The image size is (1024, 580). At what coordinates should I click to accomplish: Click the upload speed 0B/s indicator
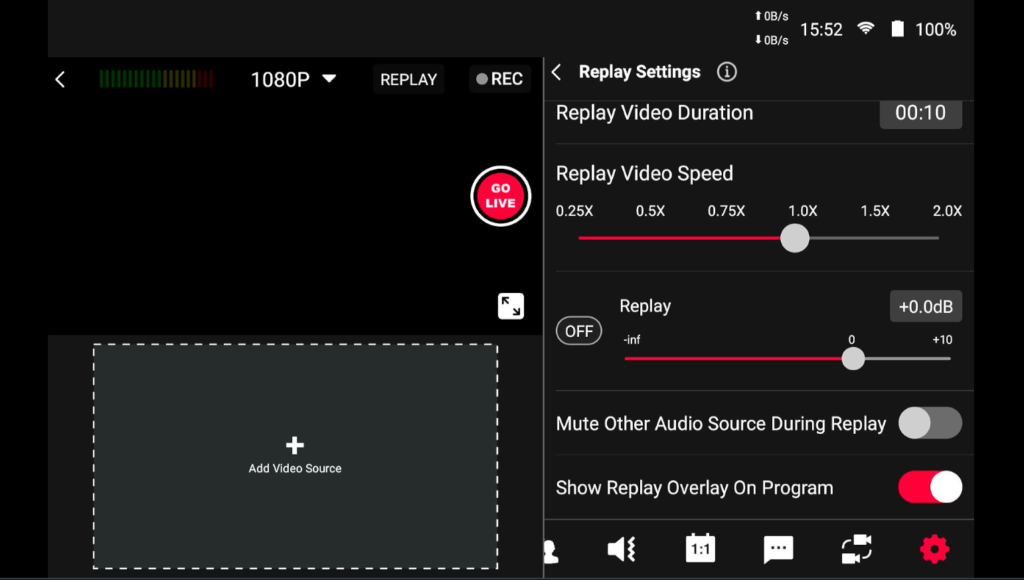(771, 16)
